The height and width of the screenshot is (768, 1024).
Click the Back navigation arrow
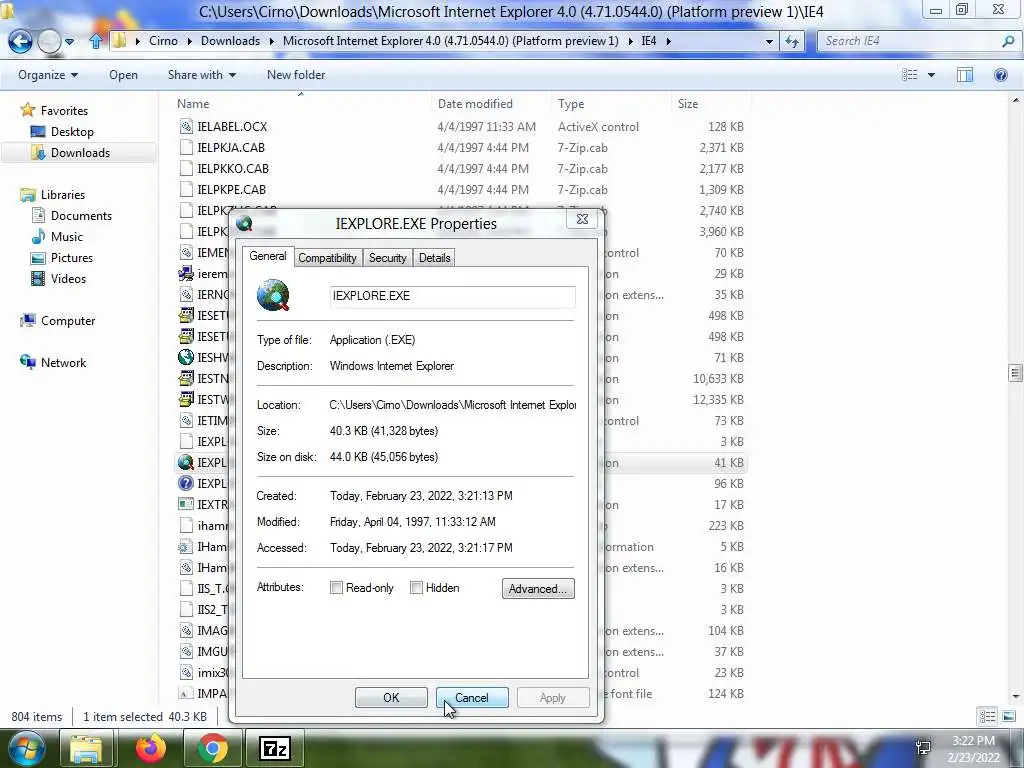tap(20, 41)
